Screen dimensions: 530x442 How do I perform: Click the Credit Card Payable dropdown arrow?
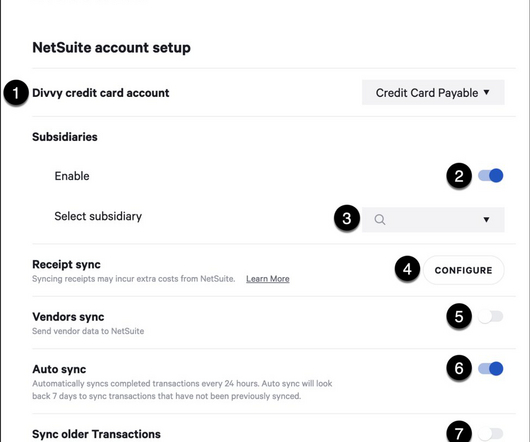[486, 92]
